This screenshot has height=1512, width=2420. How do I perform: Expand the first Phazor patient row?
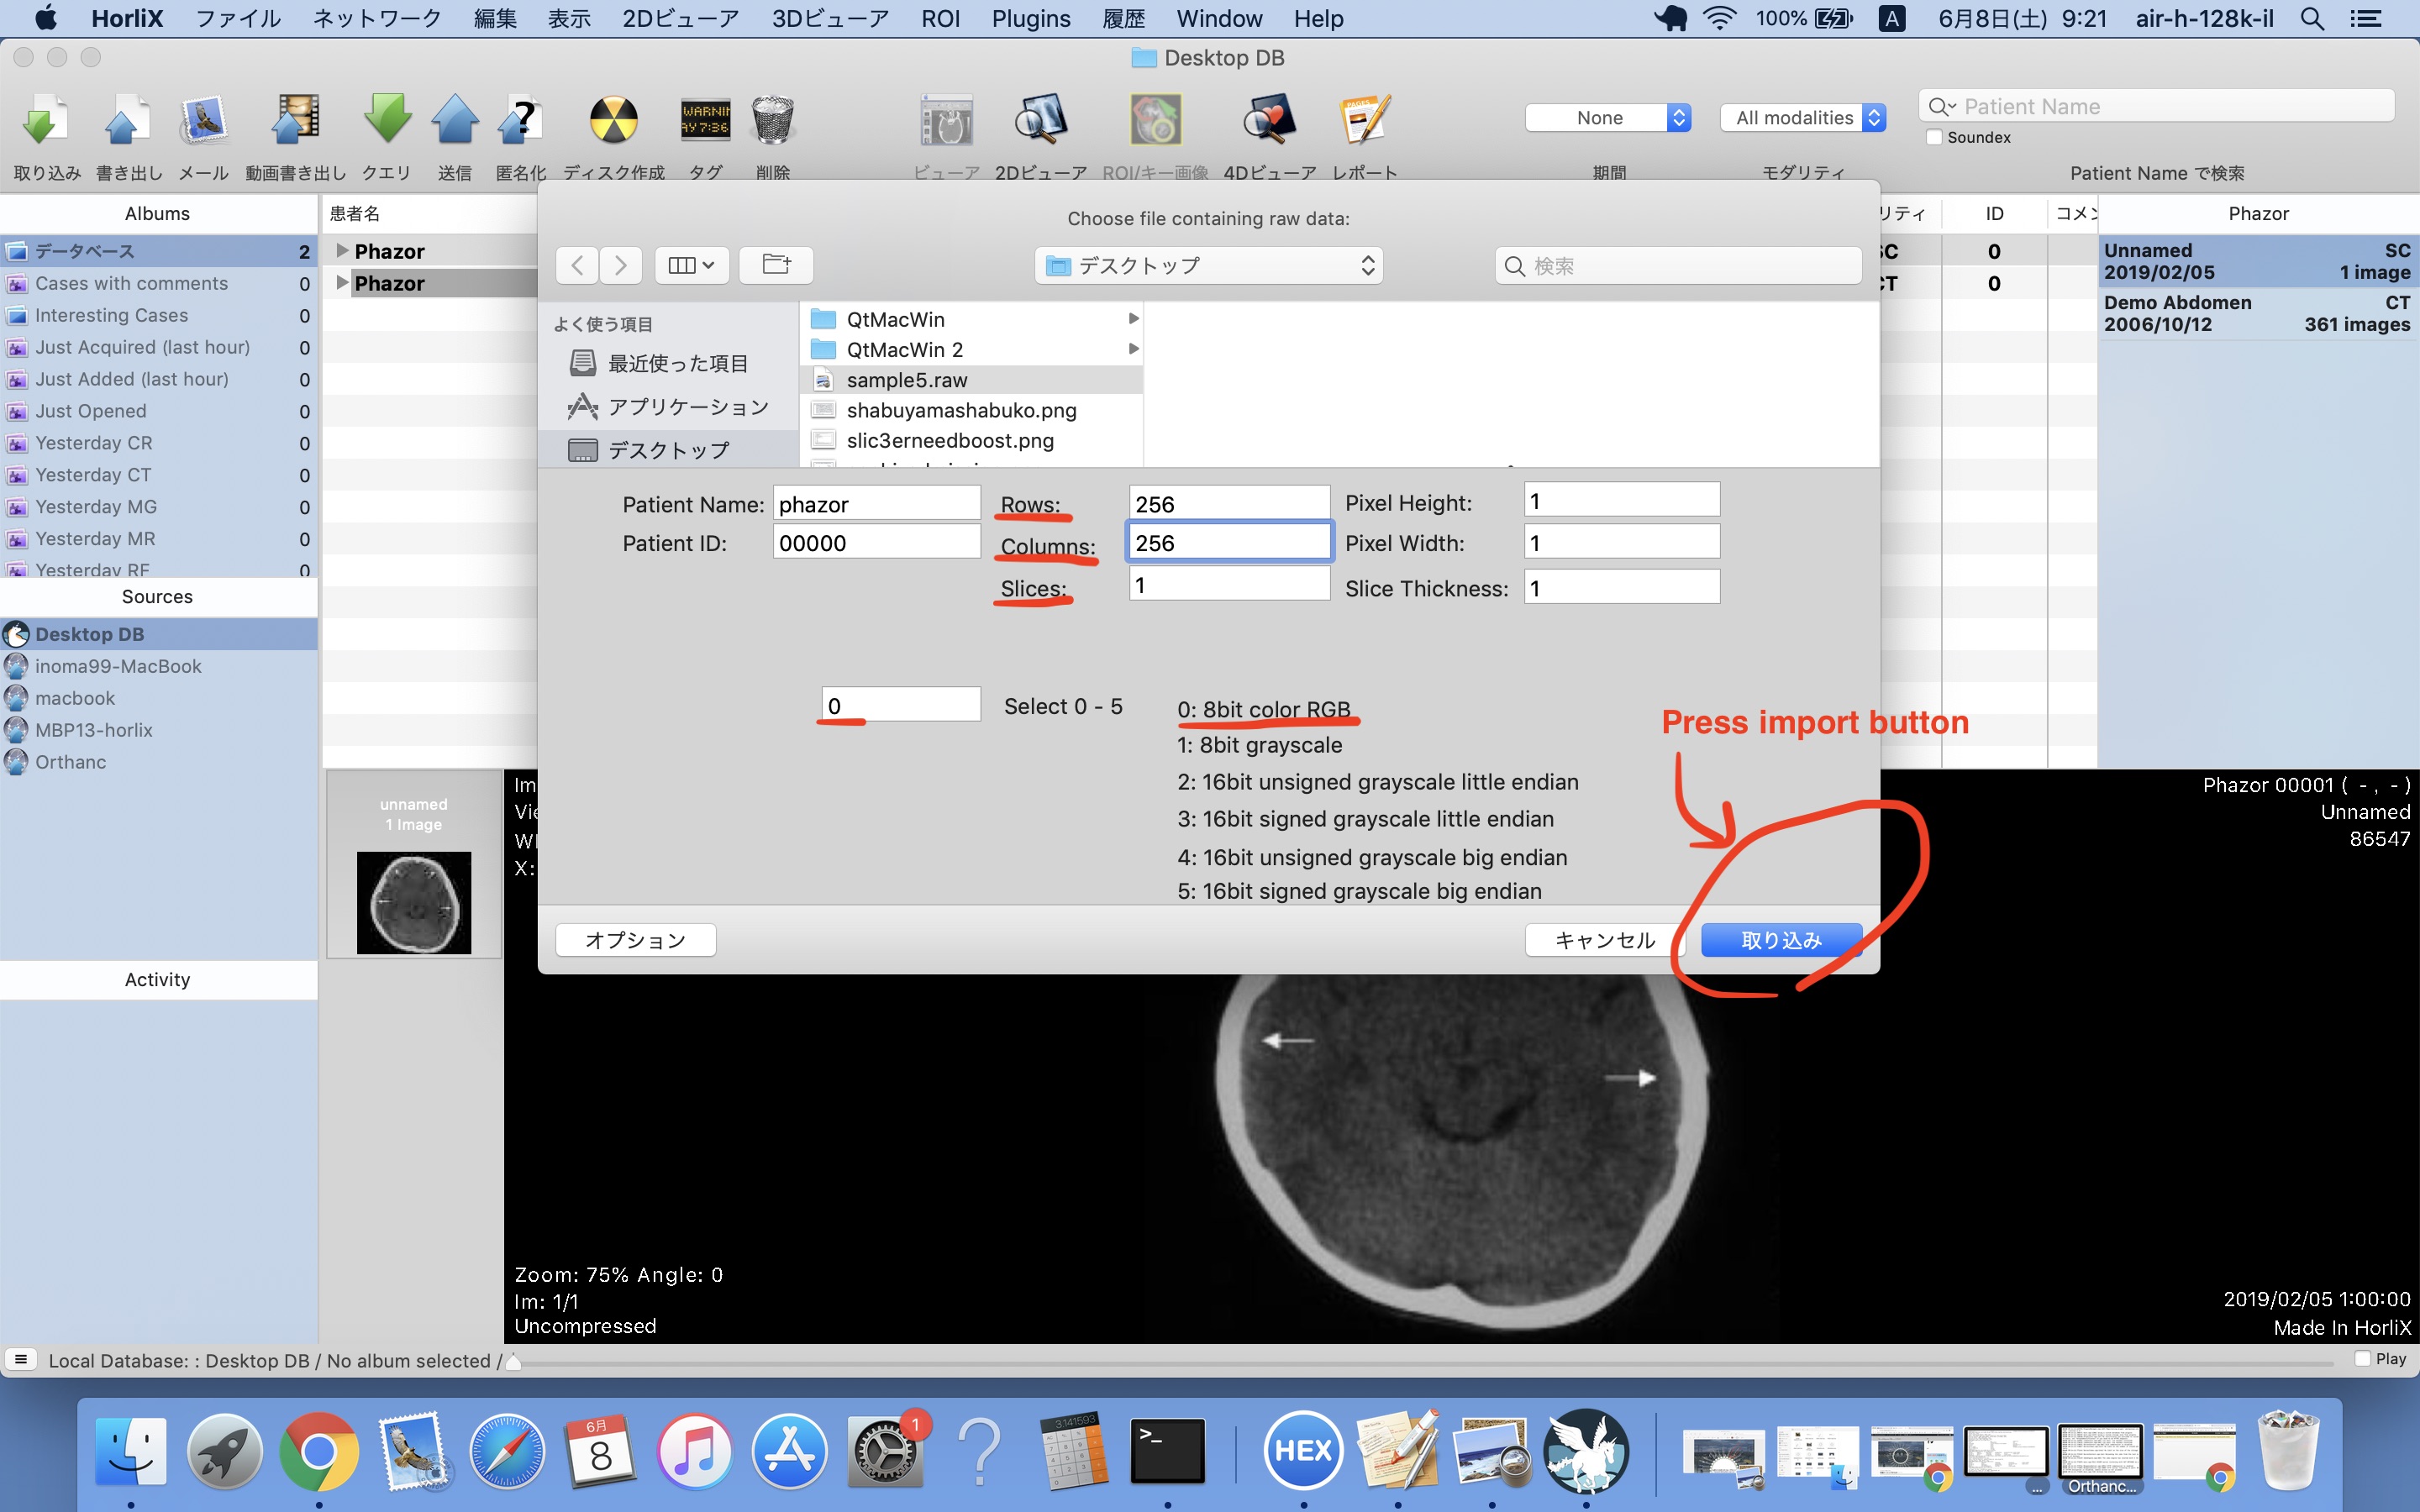342,250
